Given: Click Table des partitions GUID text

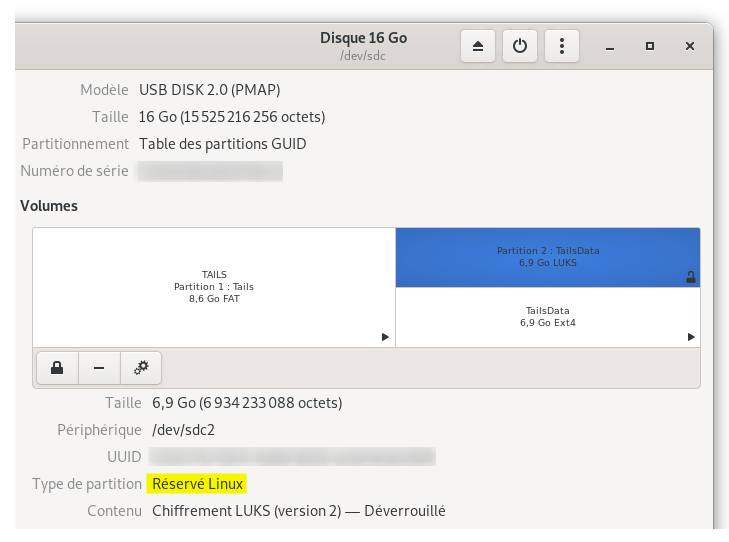Looking at the screenshot, I should pyautogui.click(x=223, y=144).
